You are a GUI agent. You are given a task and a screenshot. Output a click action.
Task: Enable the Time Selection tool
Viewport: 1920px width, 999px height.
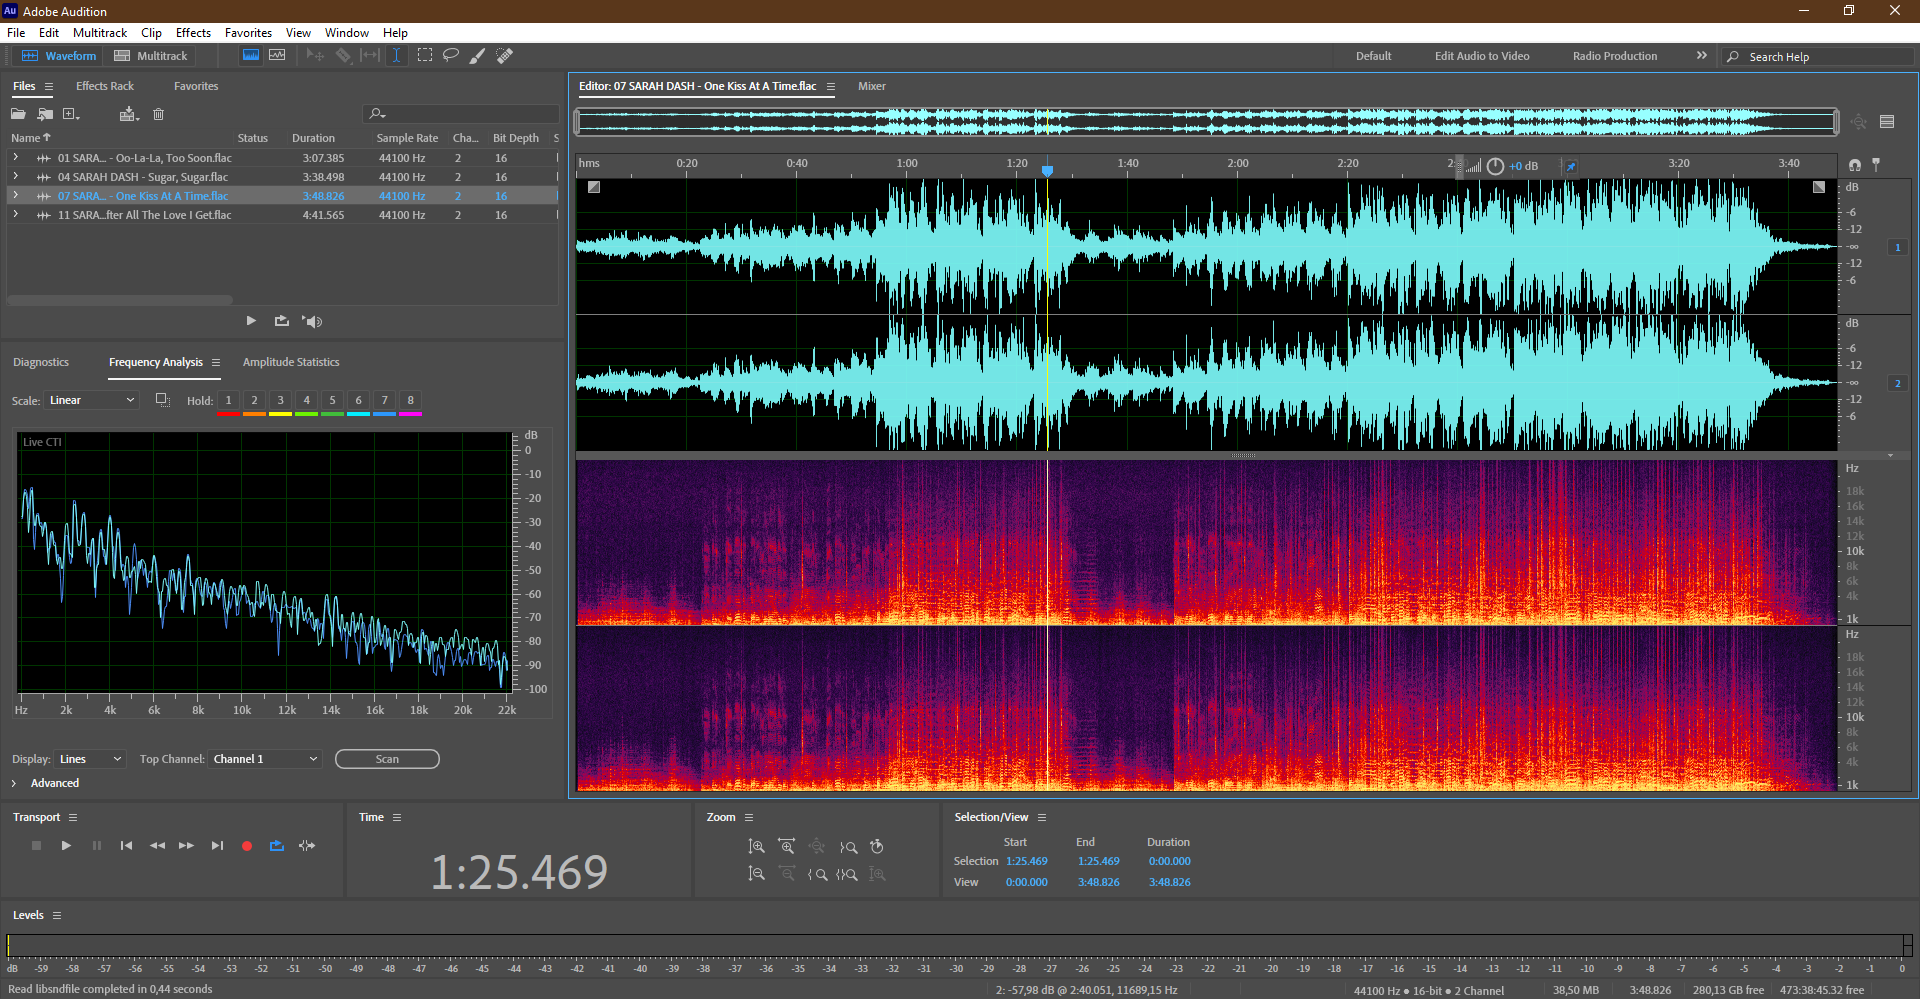(397, 56)
